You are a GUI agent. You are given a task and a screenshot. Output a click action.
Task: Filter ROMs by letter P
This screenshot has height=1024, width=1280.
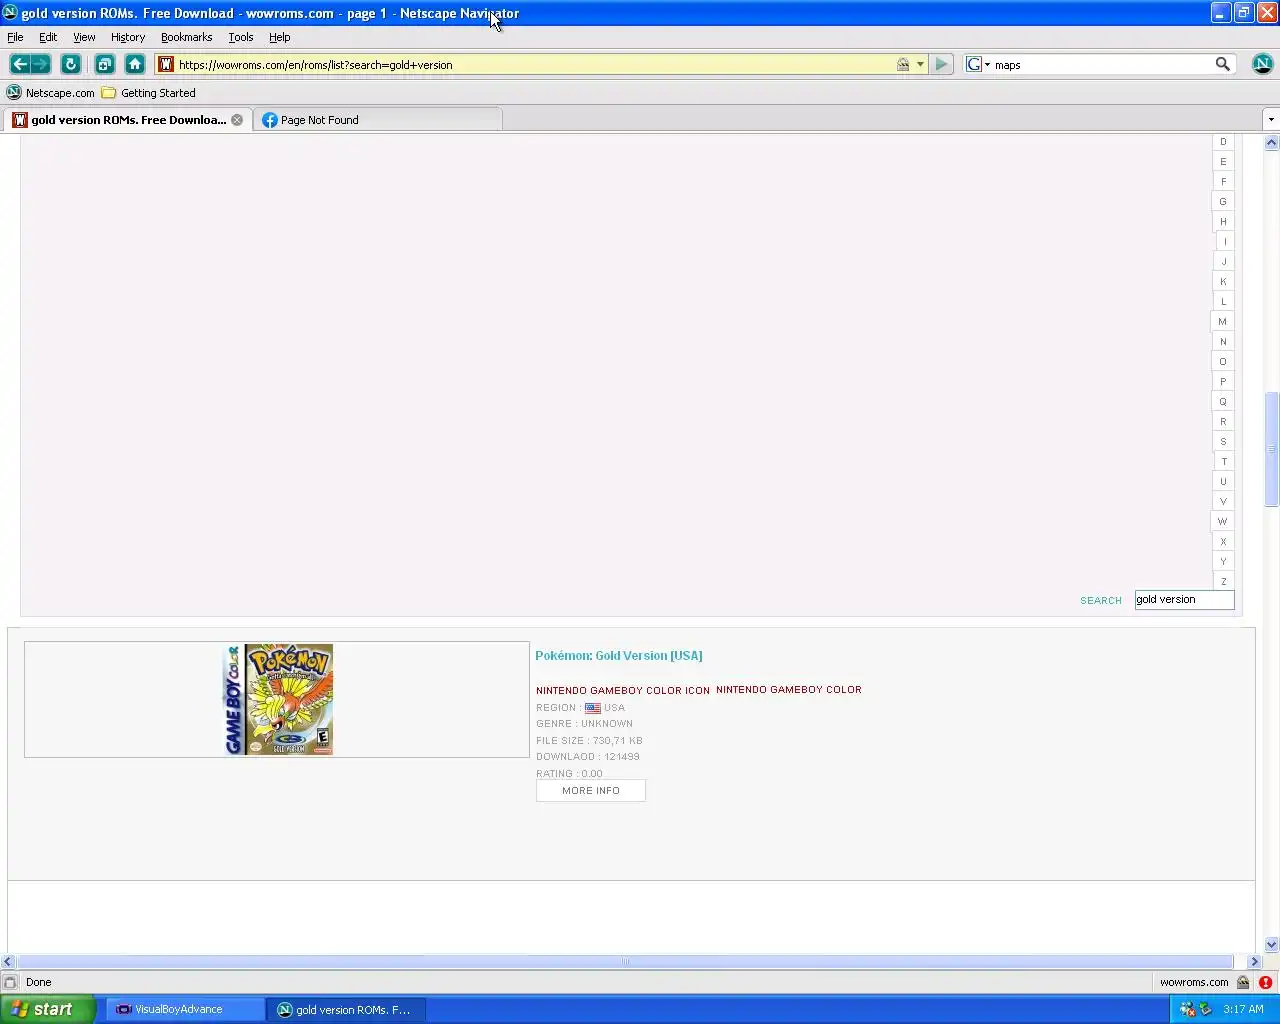click(1223, 382)
